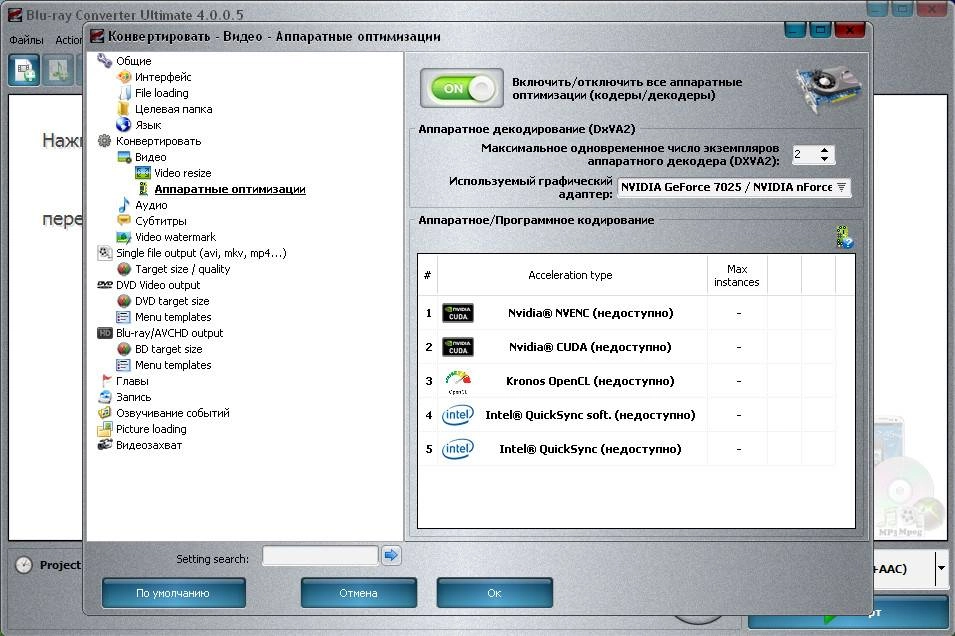Open Запись settings

(133, 397)
